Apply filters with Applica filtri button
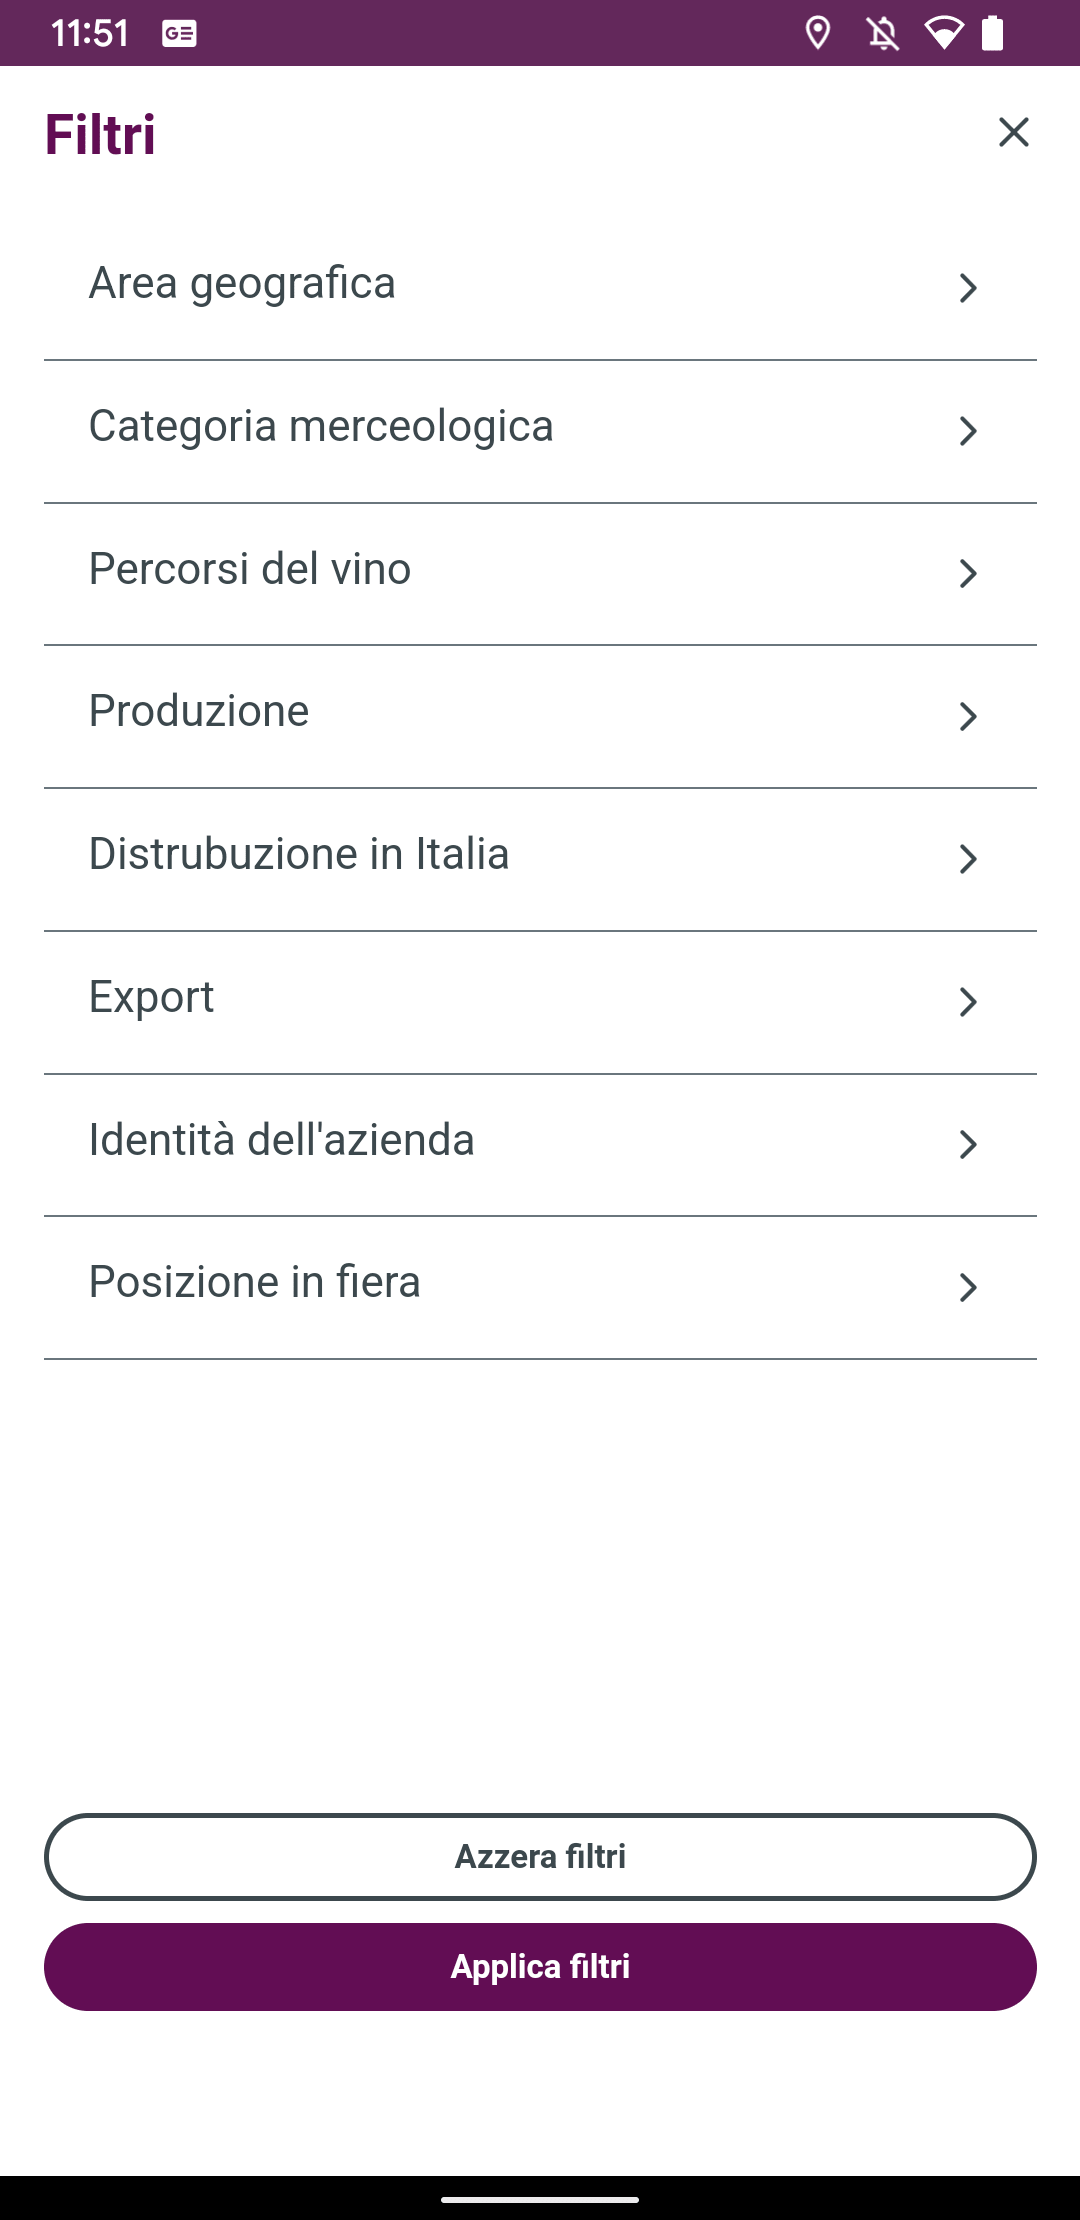 [540, 1967]
